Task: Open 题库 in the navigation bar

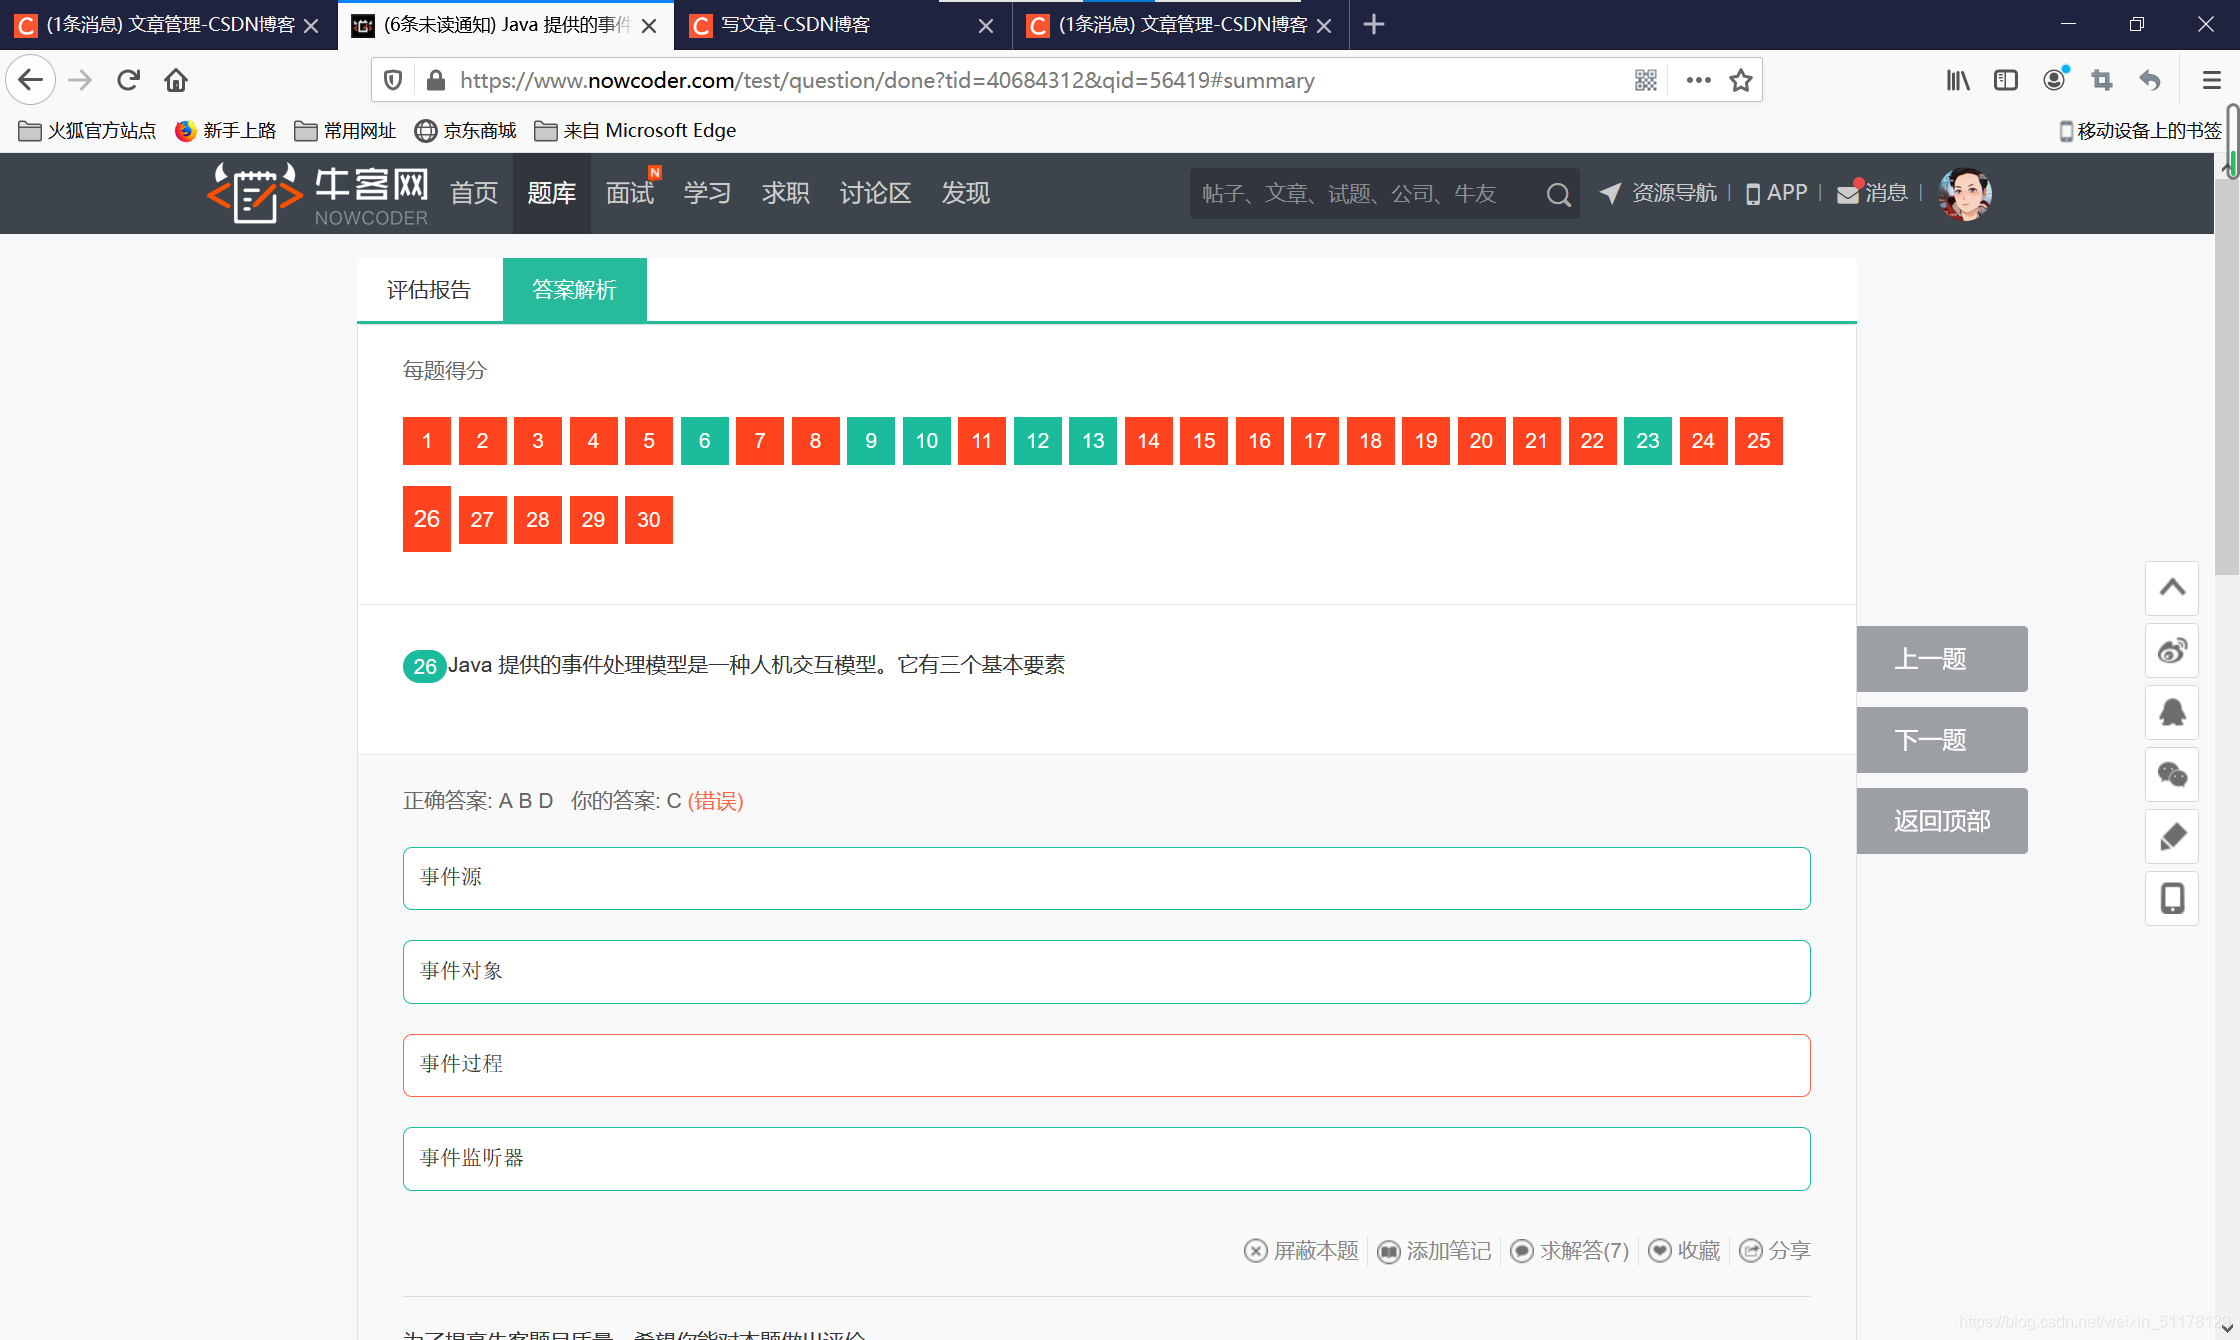Action: click(x=552, y=193)
